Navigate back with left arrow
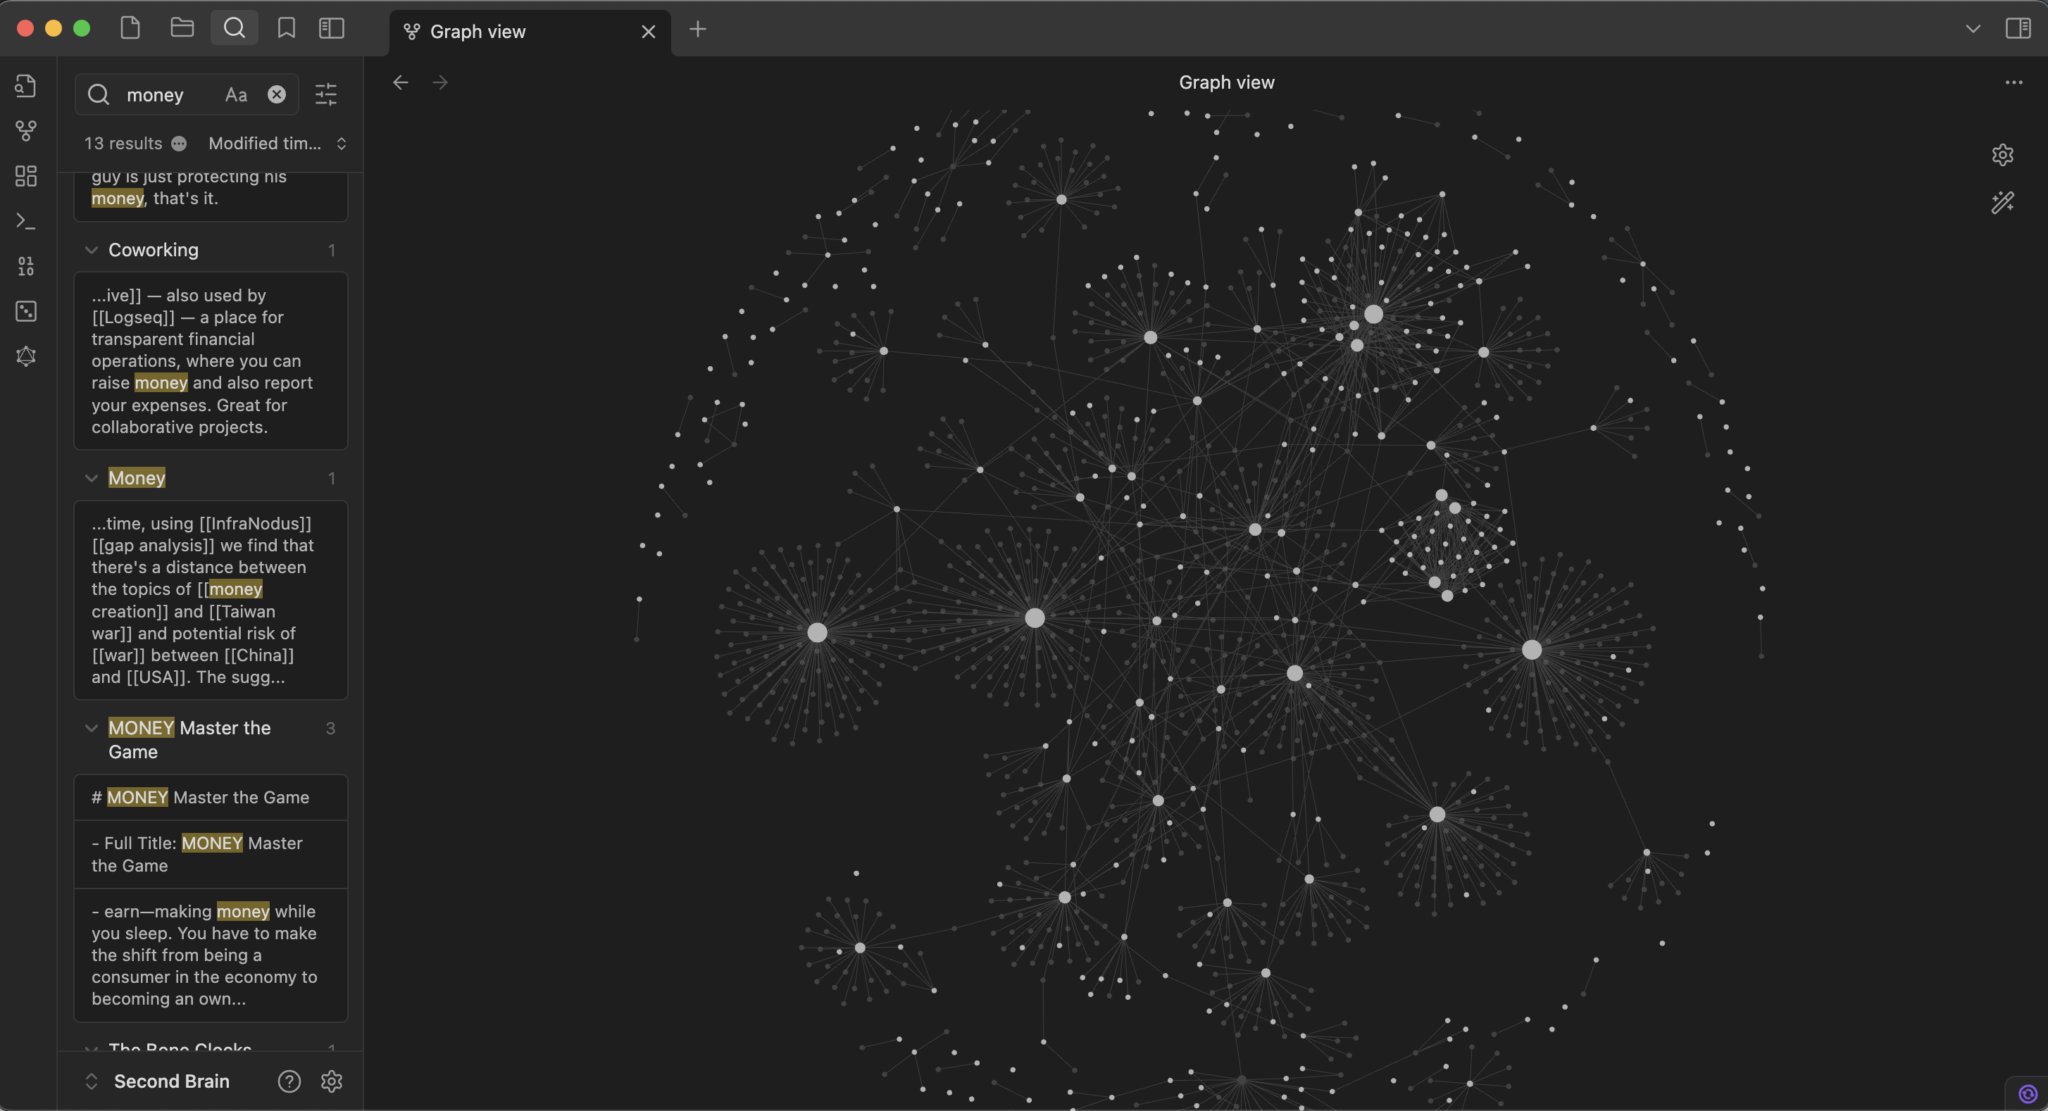 pyautogui.click(x=401, y=82)
